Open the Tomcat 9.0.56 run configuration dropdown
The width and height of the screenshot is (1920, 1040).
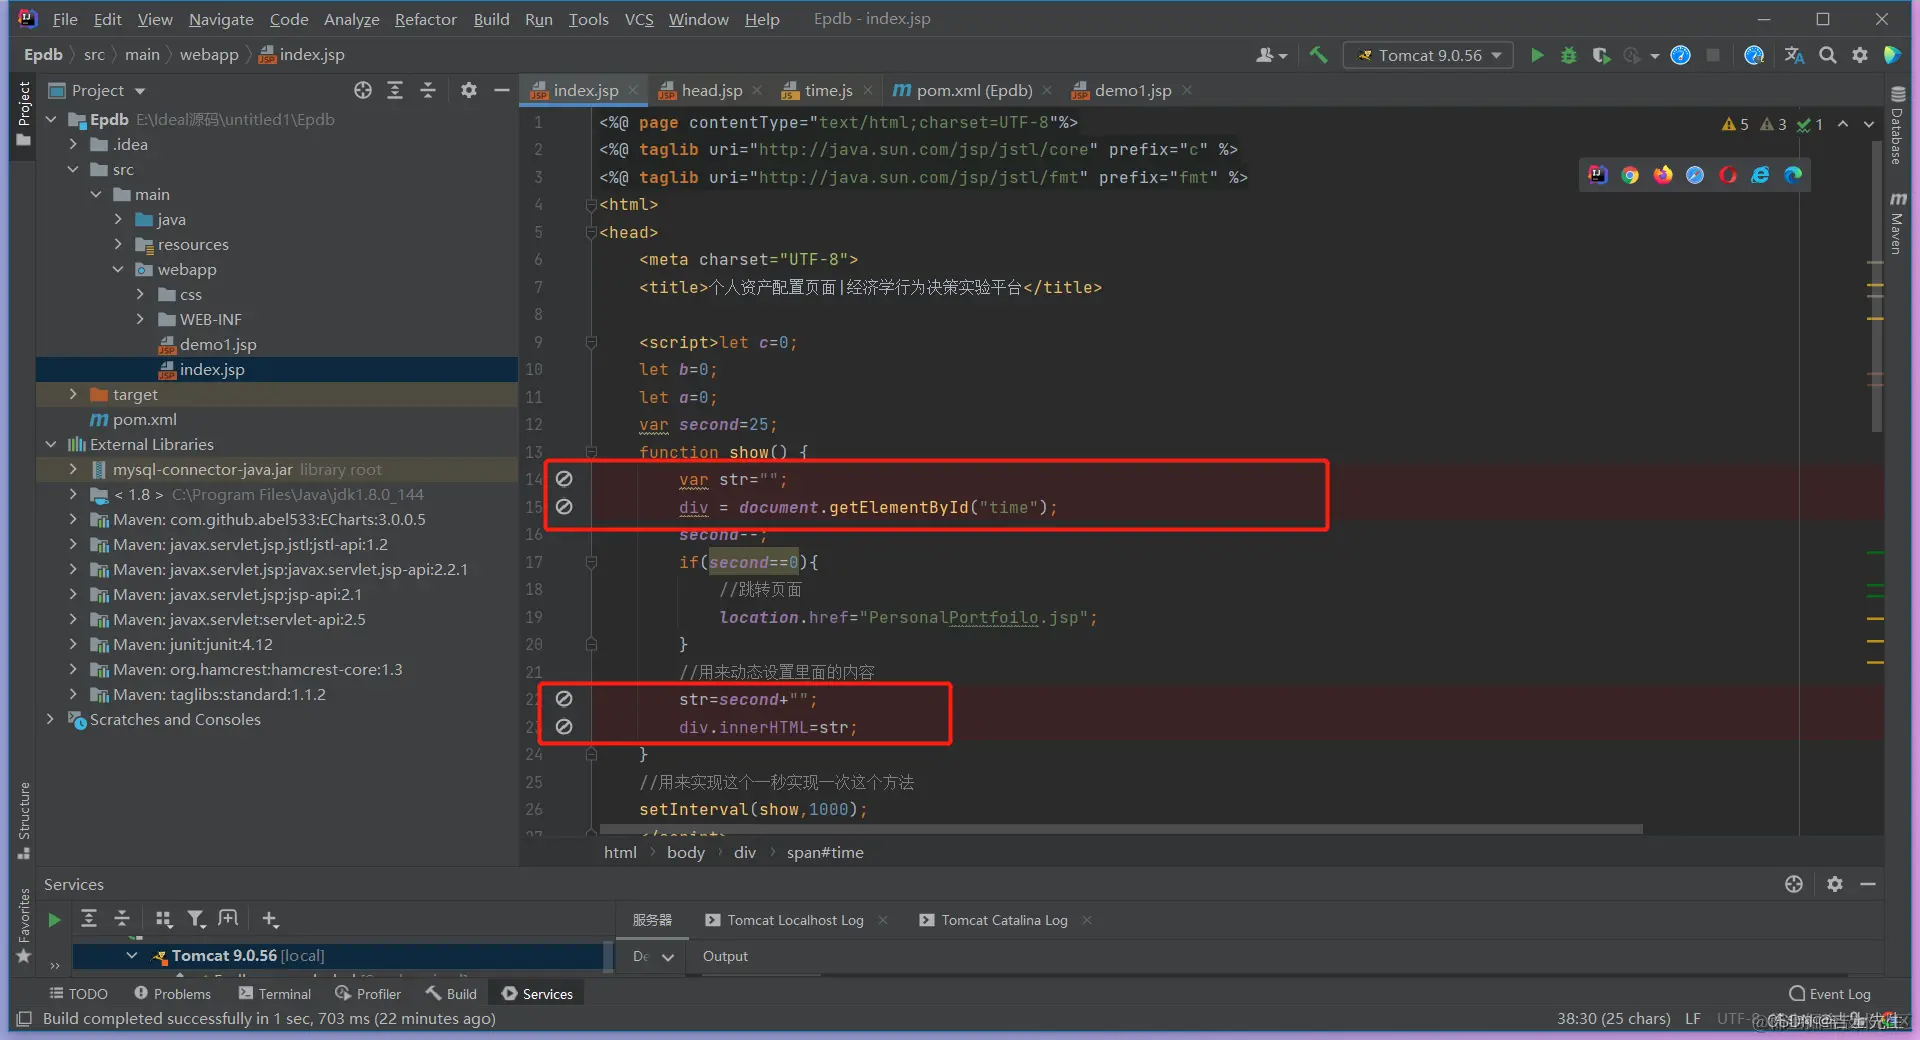point(1429,55)
